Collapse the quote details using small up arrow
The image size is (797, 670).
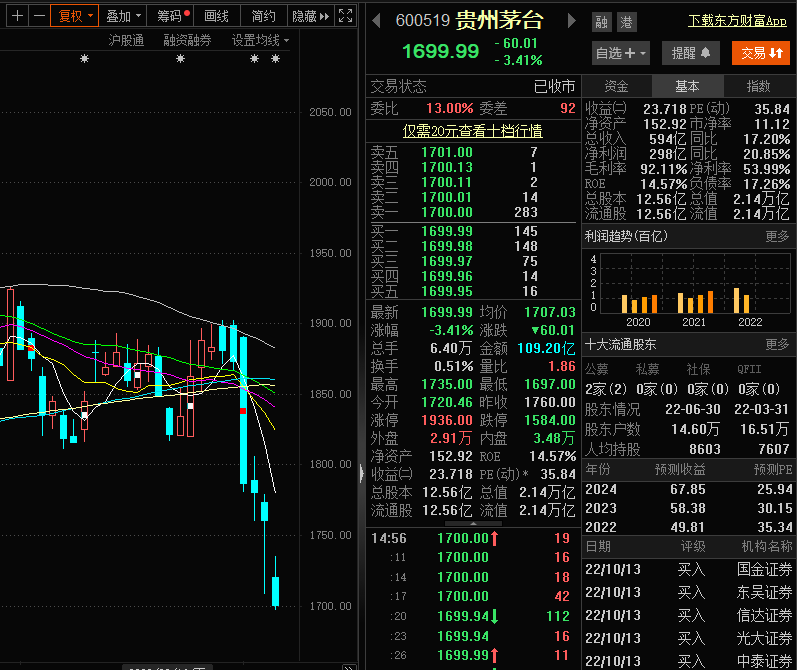[473, 523]
